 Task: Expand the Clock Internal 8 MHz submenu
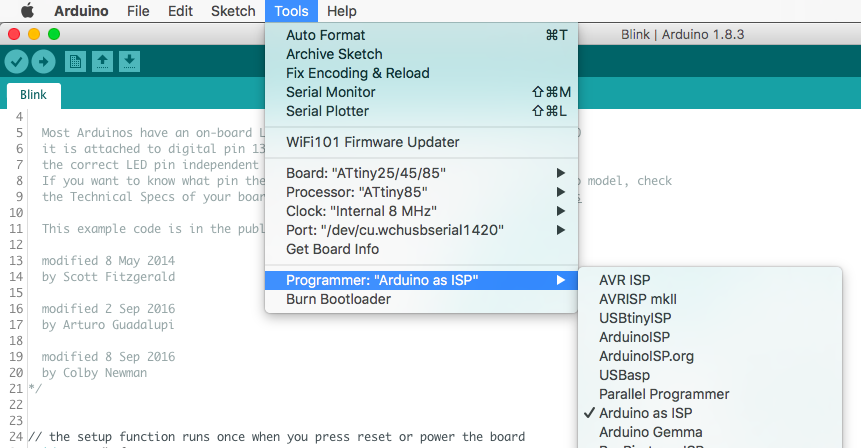click(x=421, y=211)
